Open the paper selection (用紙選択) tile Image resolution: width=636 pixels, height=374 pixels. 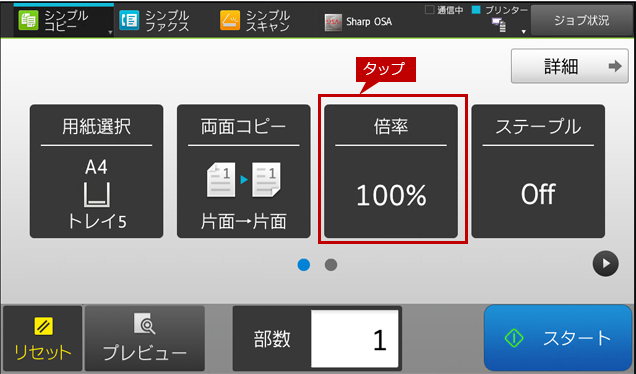(x=97, y=171)
